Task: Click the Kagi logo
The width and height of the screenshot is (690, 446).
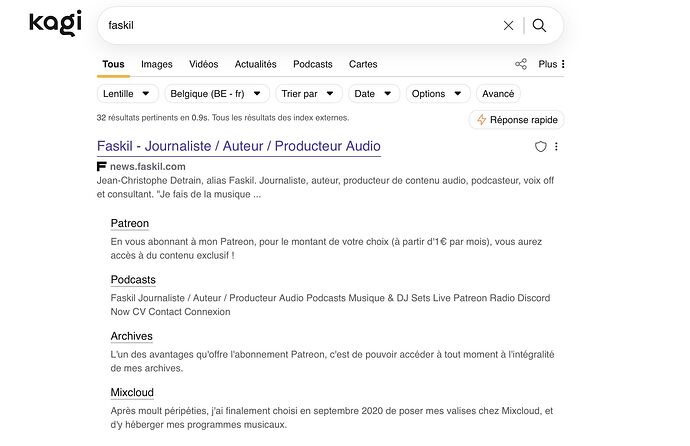Action: pos(55,23)
